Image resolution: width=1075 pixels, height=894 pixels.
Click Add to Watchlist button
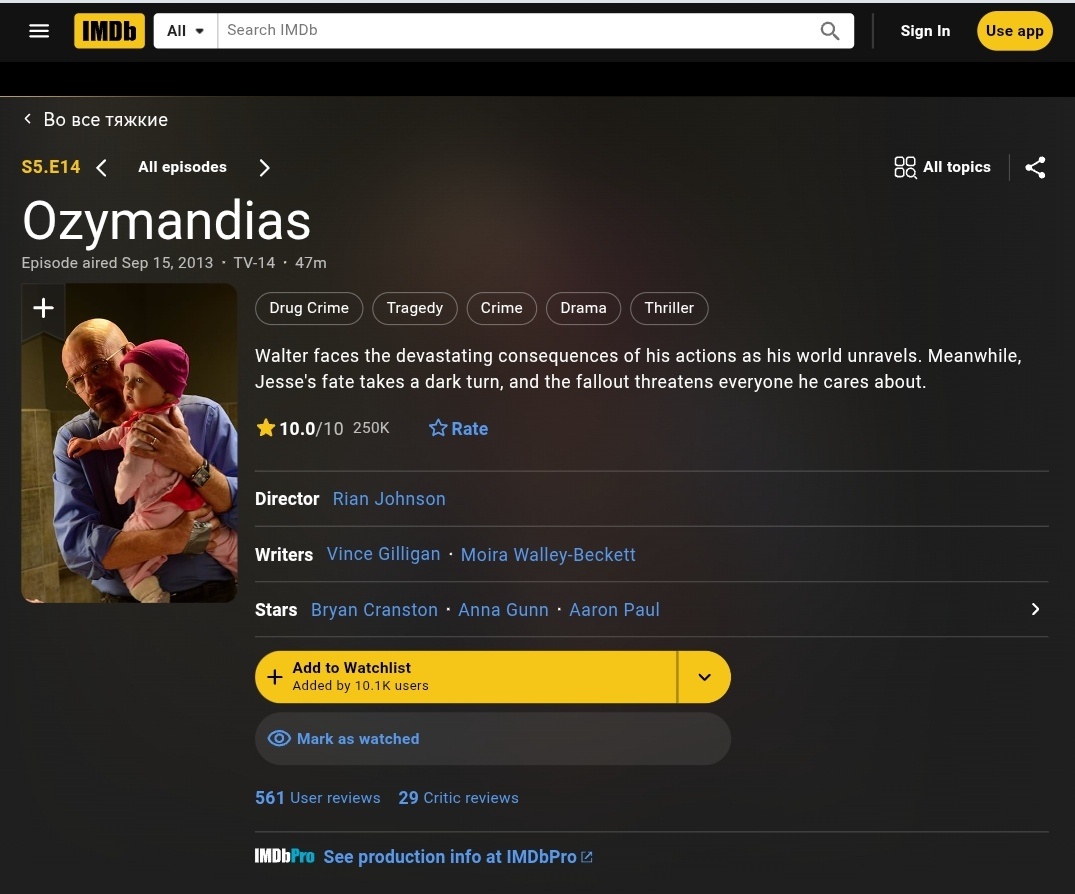click(x=466, y=677)
